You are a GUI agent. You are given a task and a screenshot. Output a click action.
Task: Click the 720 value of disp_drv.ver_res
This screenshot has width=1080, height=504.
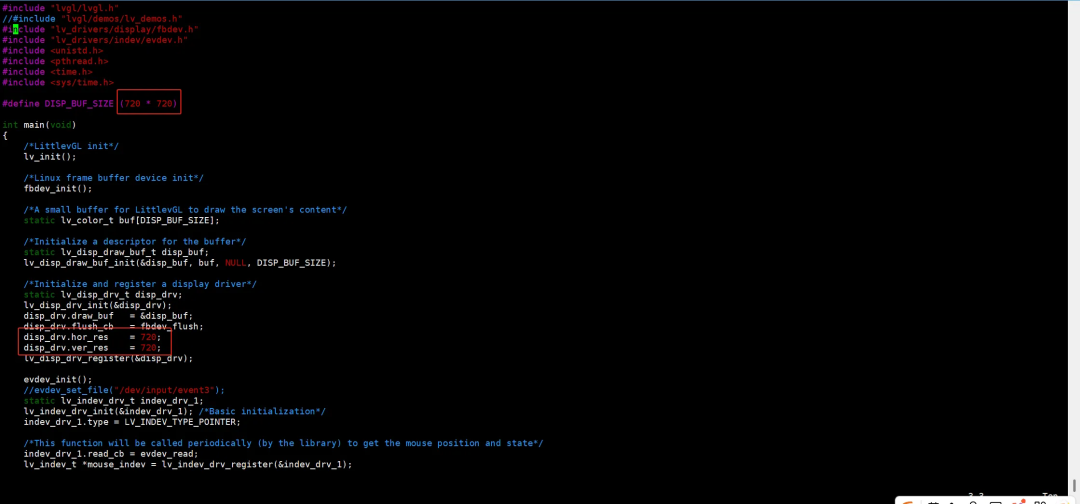(x=148, y=347)
